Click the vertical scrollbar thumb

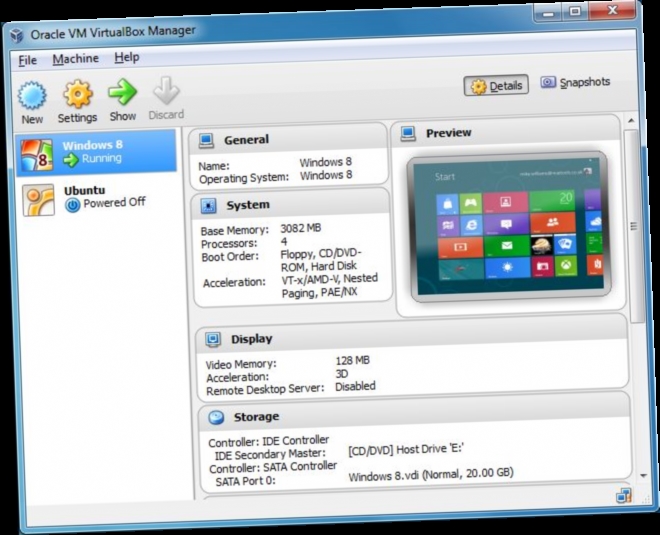[x=634, y=226]
